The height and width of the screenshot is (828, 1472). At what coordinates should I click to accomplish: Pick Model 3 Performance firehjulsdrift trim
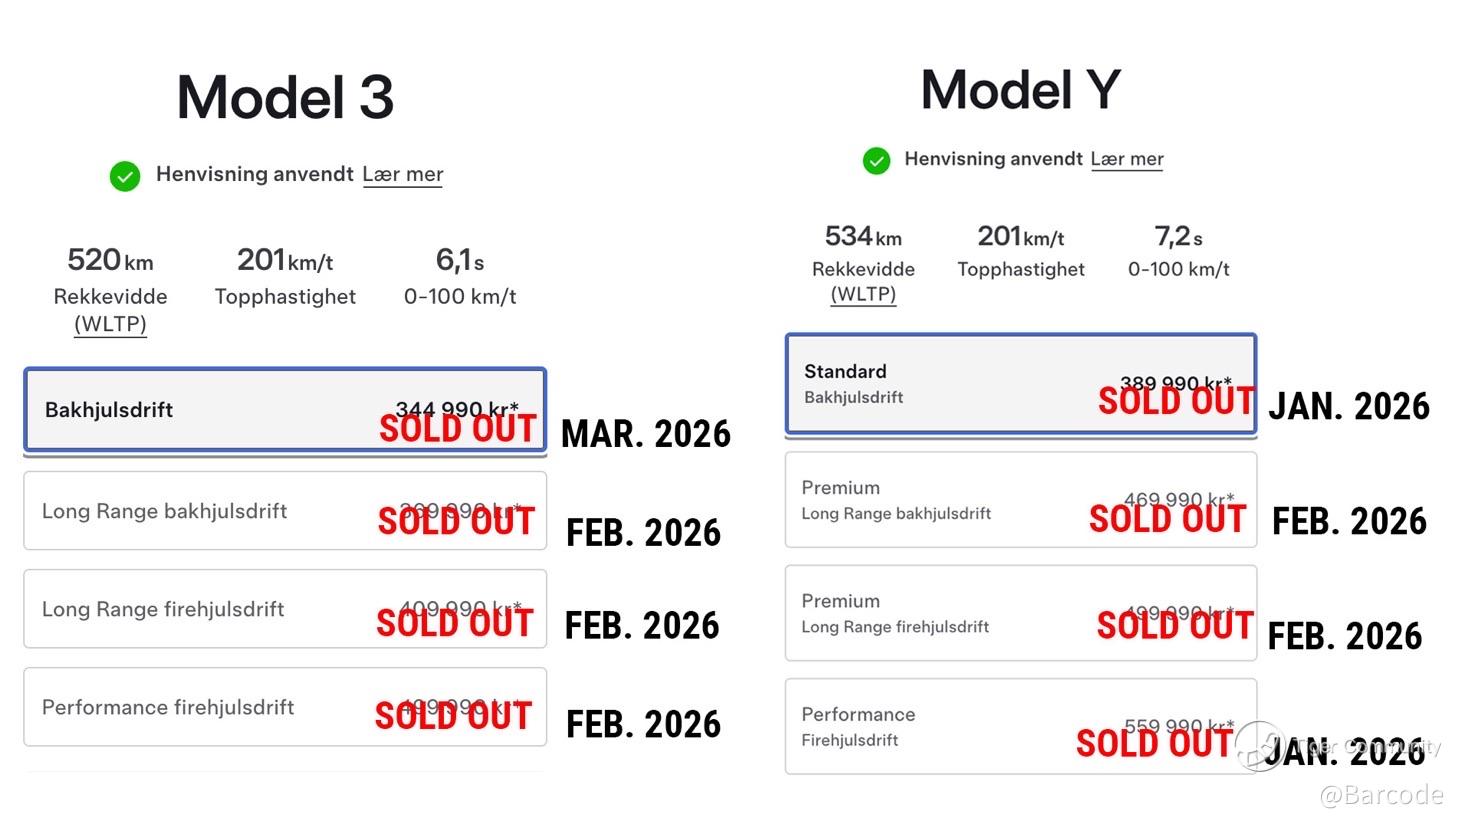tap(285, 707)
